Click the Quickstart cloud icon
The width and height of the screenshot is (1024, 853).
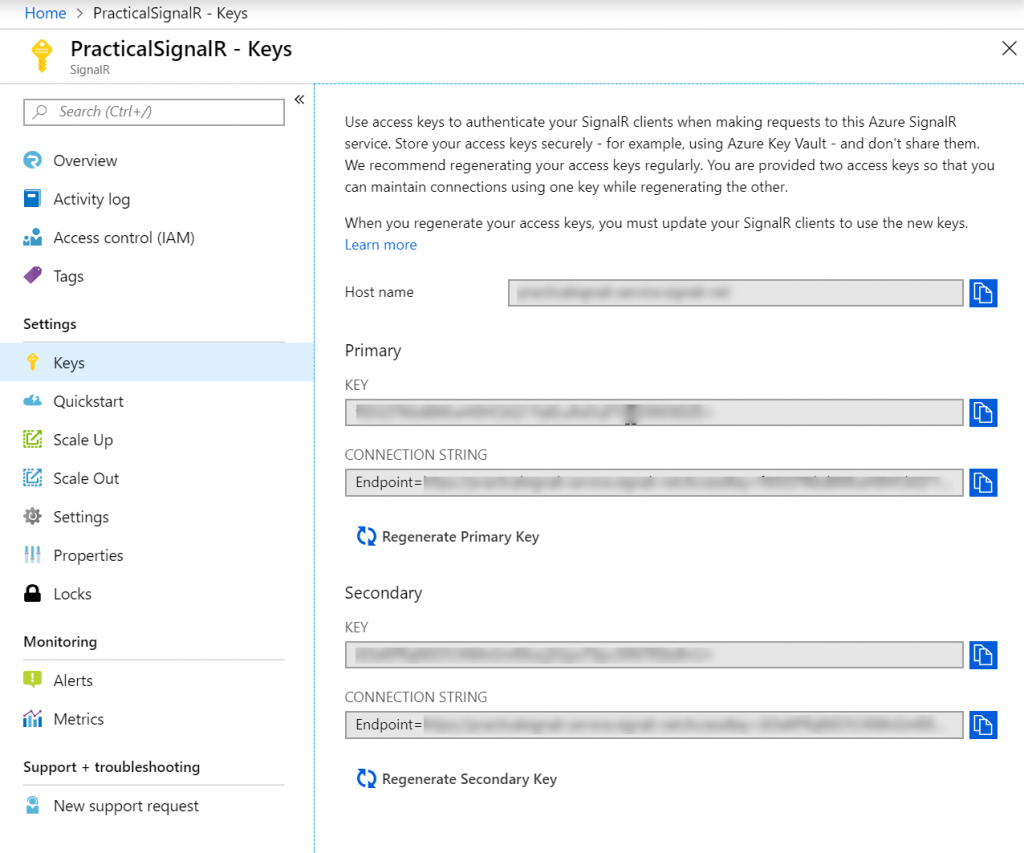[x=33, y=400]
